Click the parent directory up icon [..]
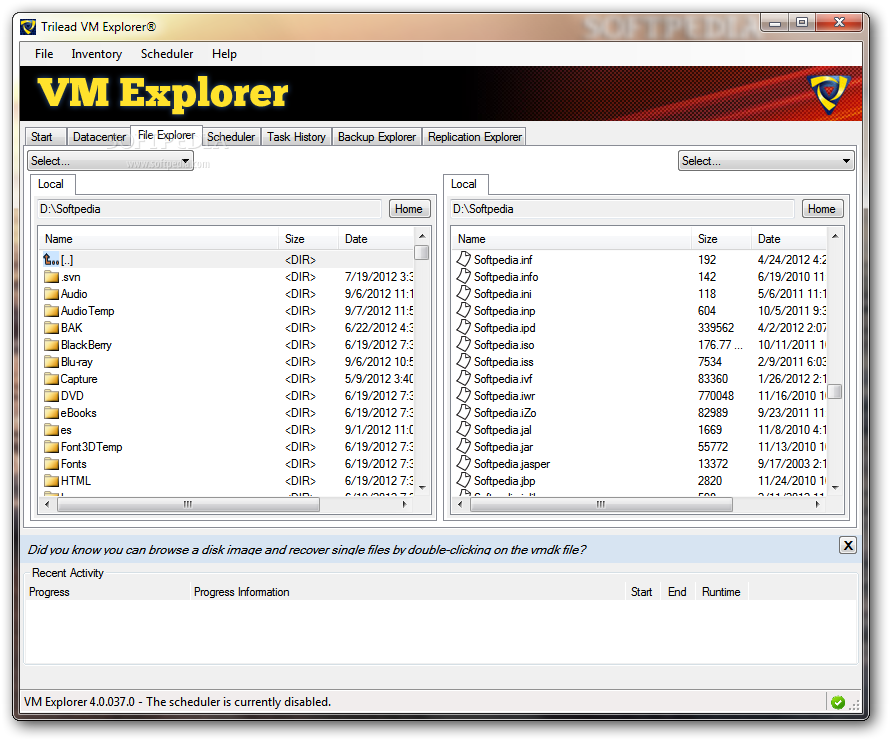The height and width of the screenshot is (741, 890). click(x=51, y=260)
